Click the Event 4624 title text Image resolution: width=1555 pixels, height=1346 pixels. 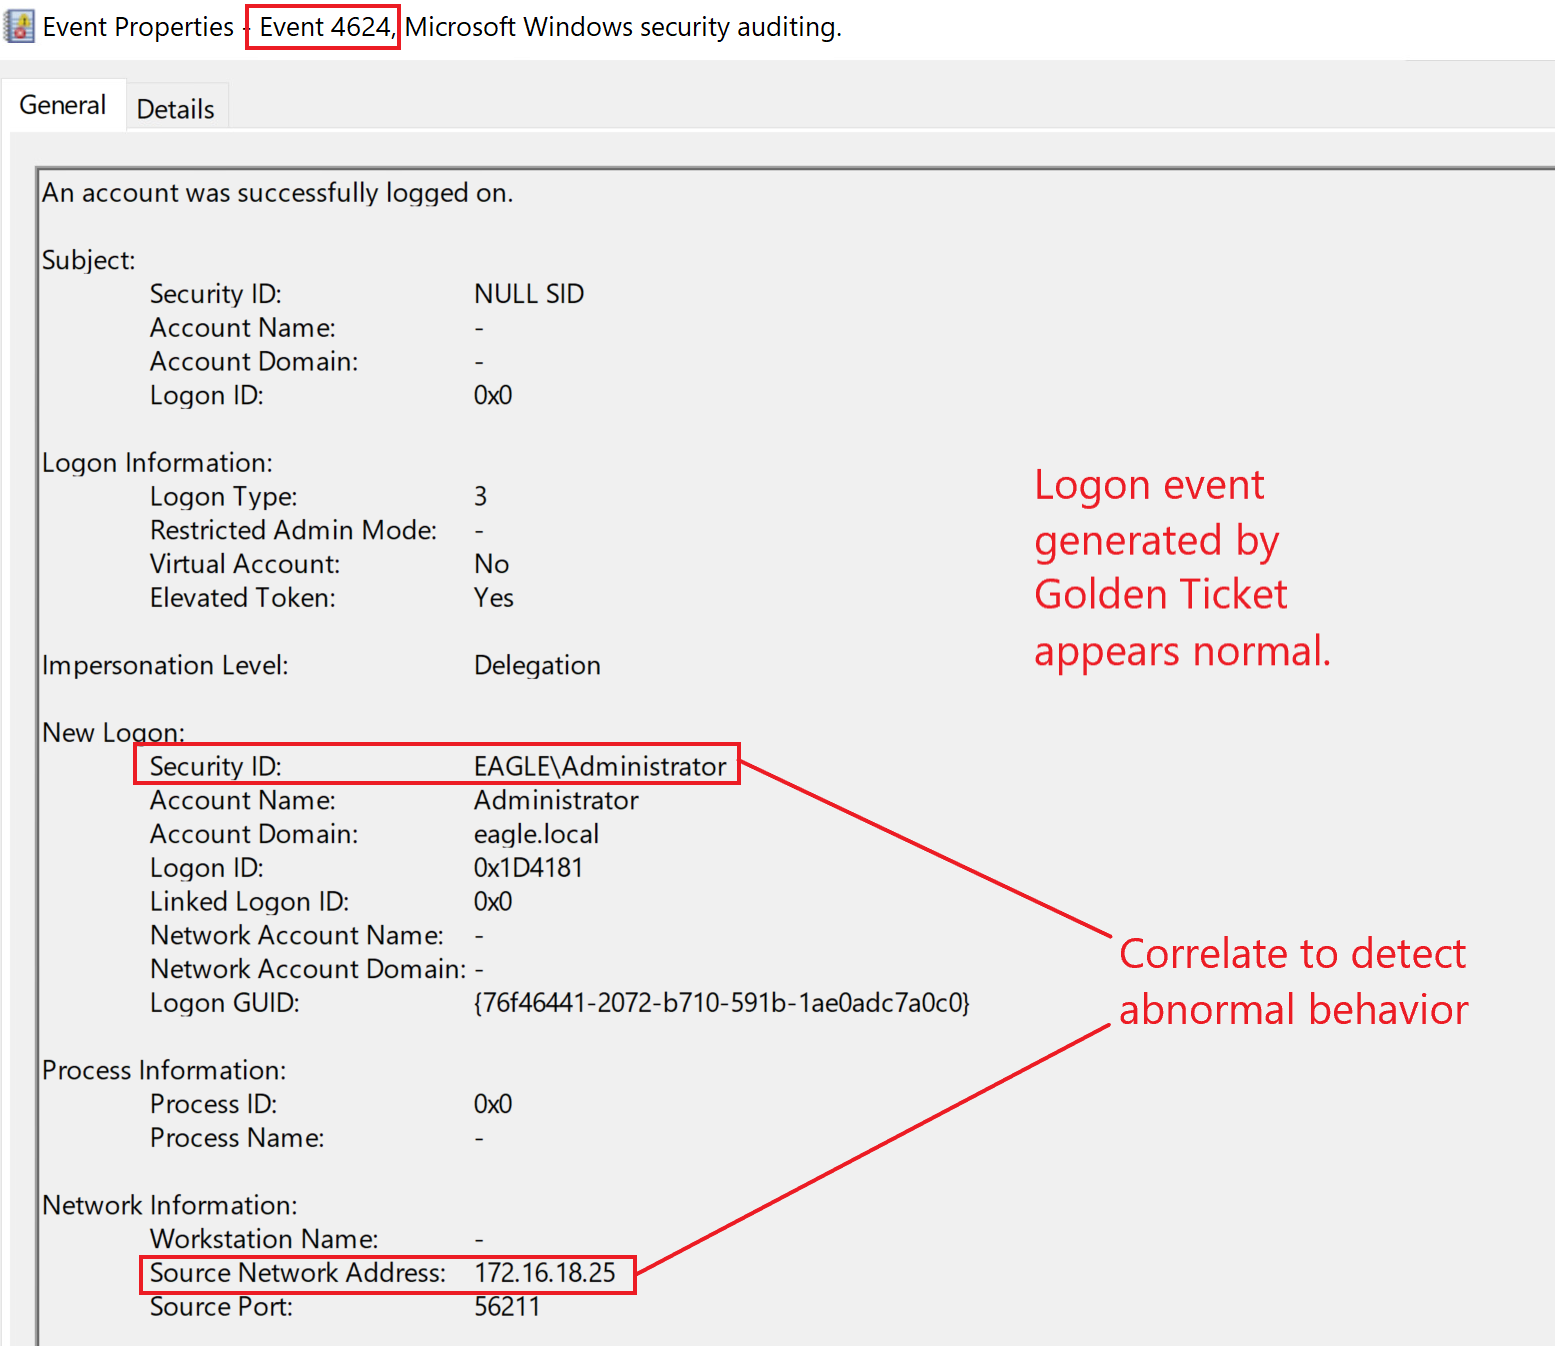[x=323, y=27]
